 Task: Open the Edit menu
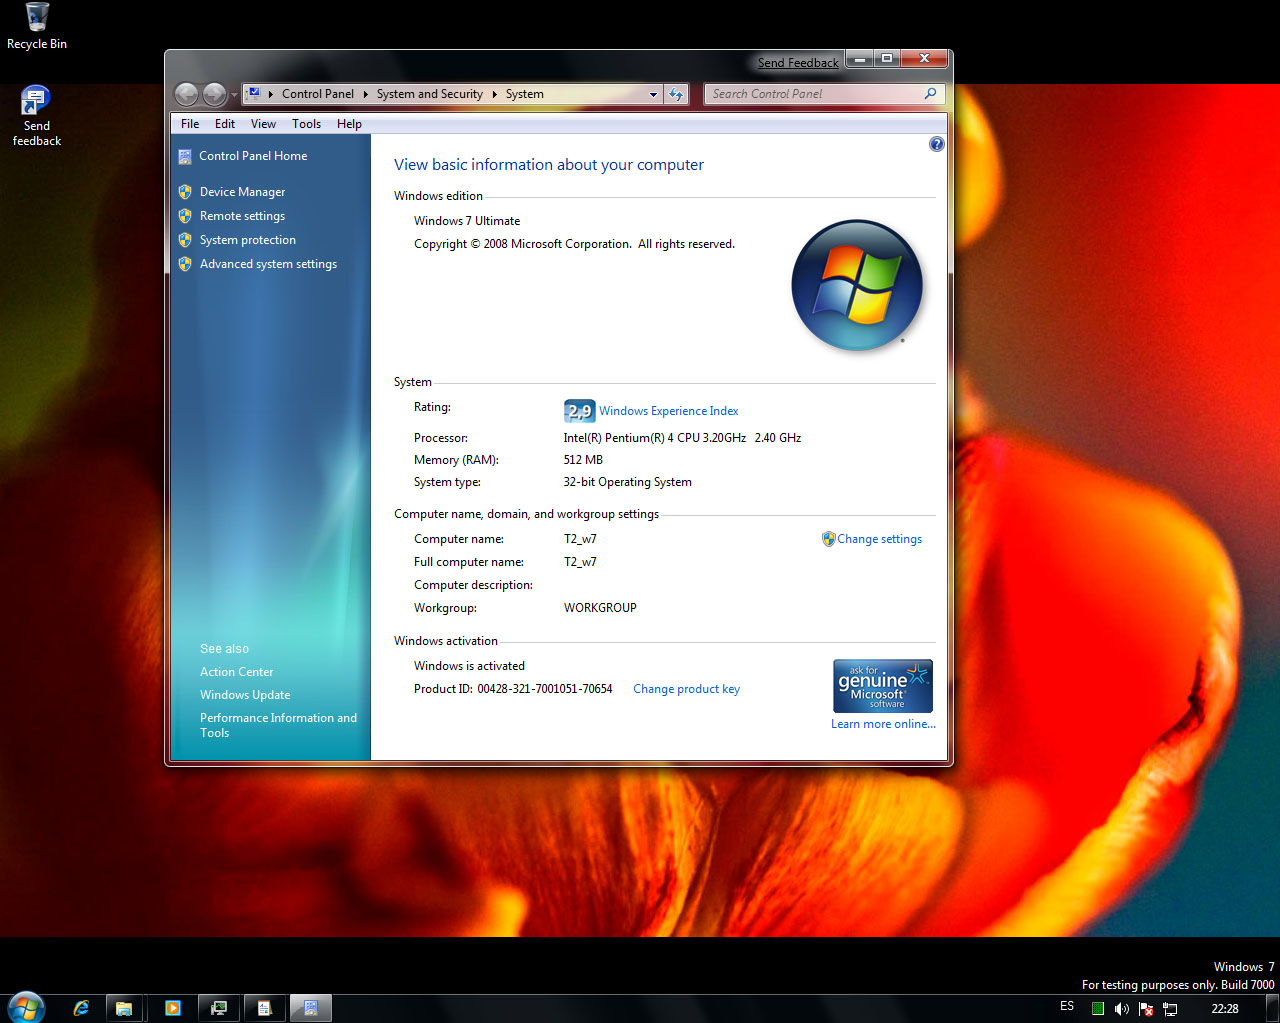tap(225, 124)
